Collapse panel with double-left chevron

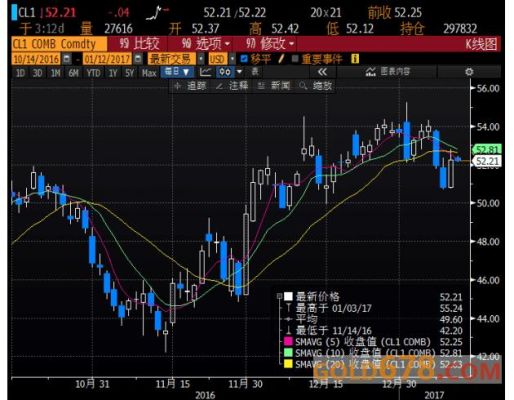(322, 72)
